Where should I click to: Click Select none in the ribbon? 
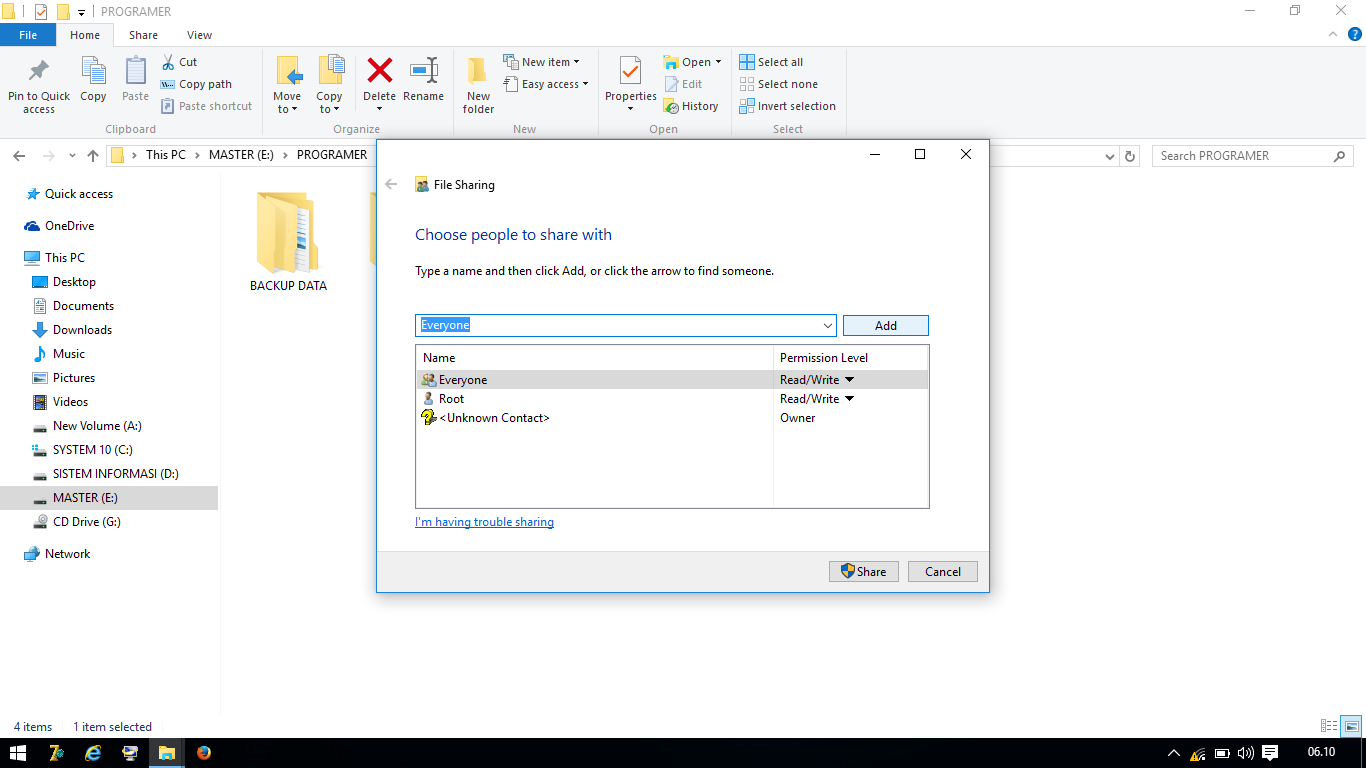[x=779, y=84]
